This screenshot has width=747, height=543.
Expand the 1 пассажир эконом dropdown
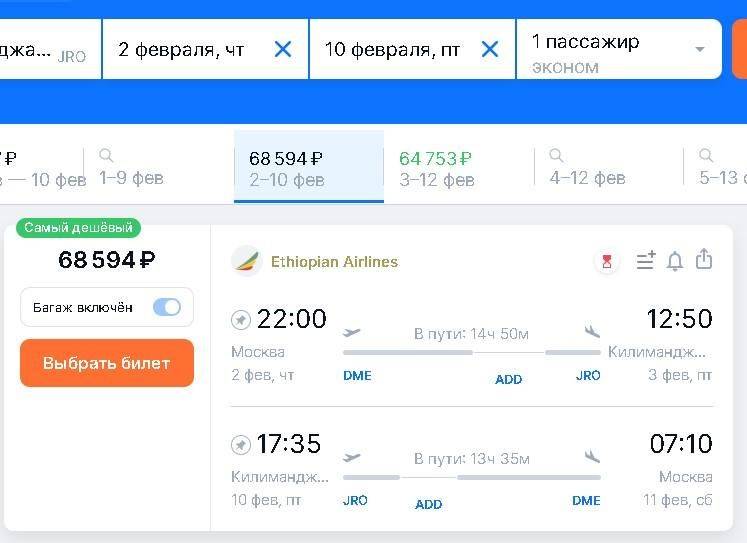[x=699, y=50]
